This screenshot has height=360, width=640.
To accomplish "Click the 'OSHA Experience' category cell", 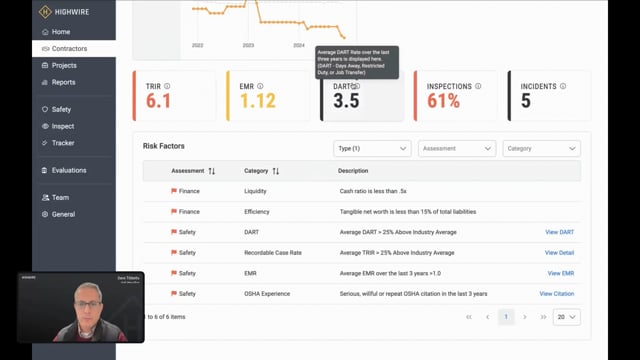I will [267, 293].
